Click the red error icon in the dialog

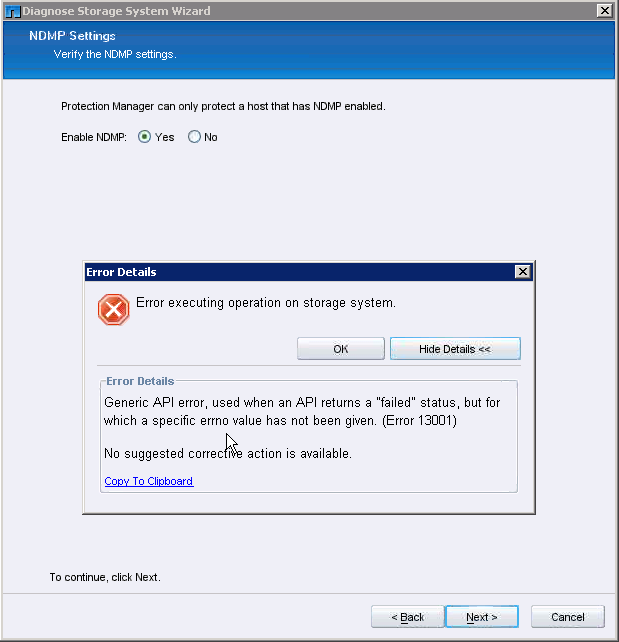pos(113,309)
